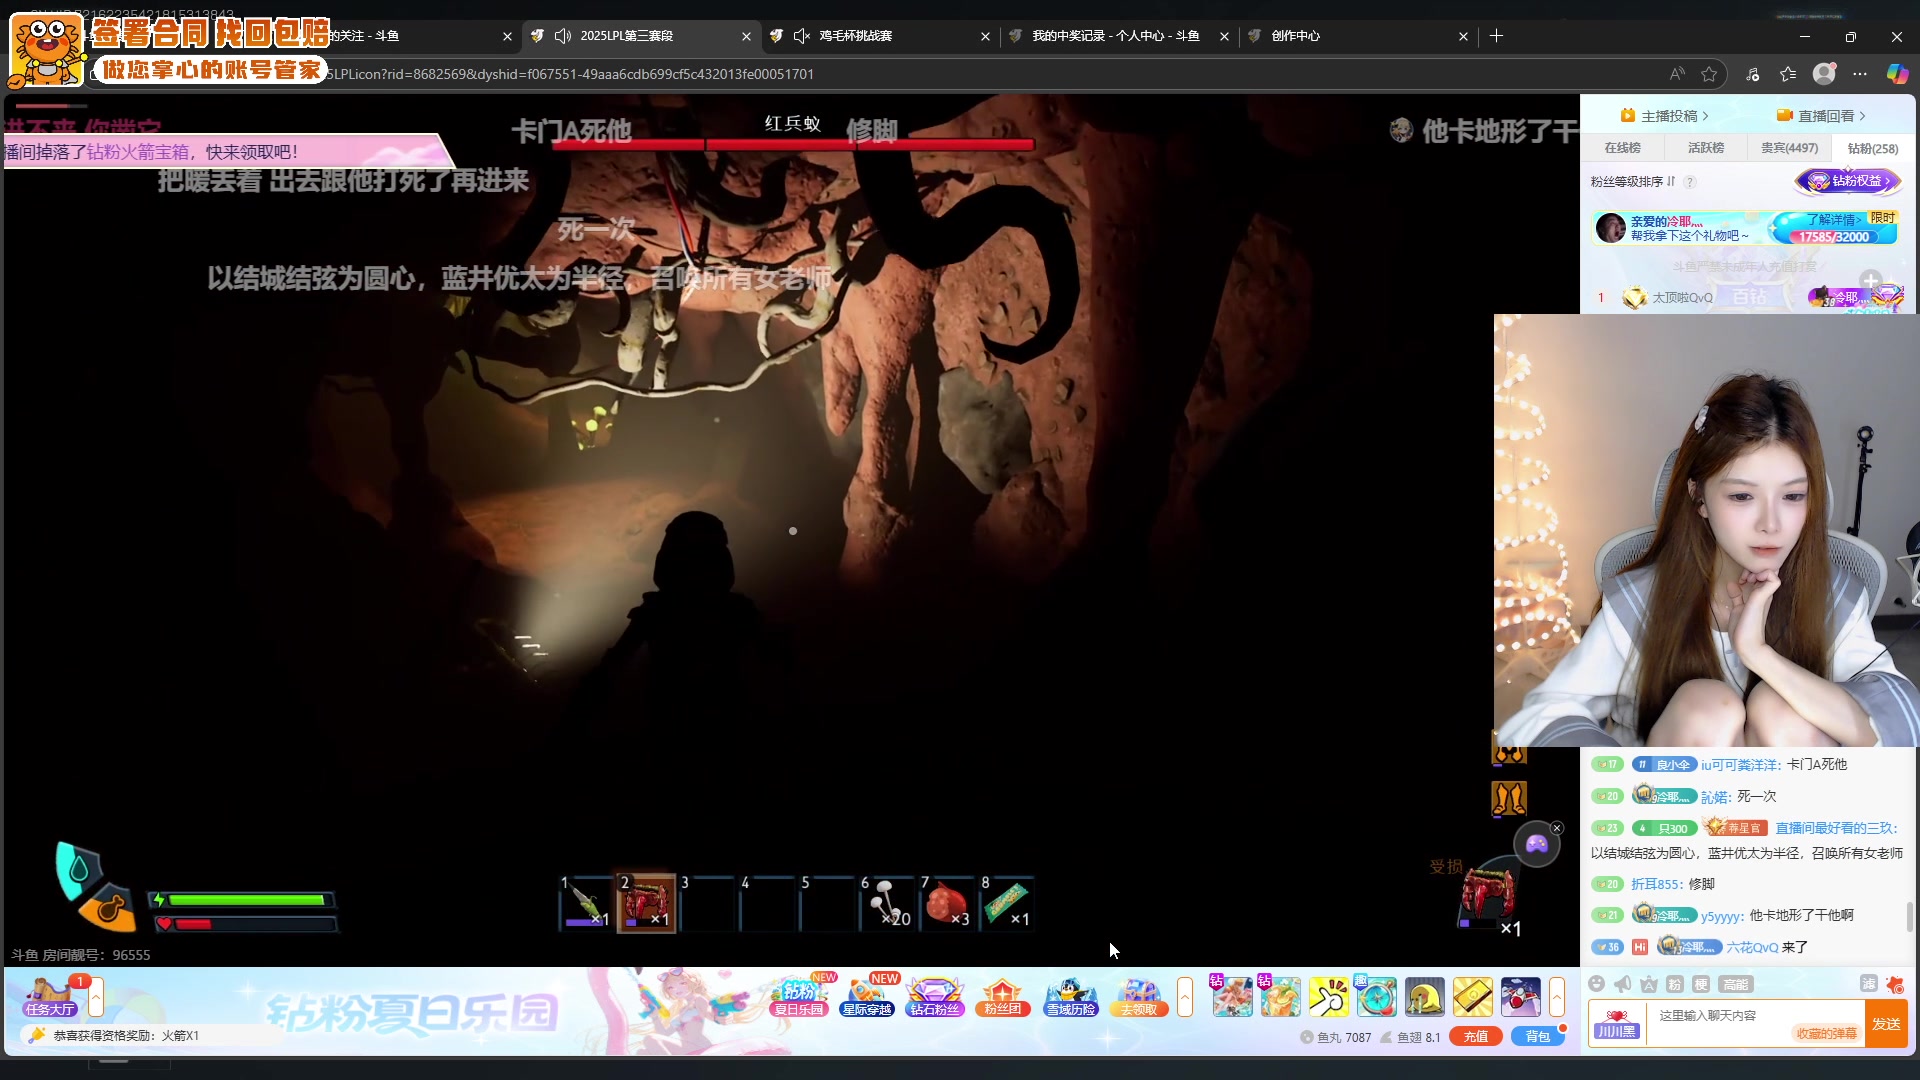Screen dimensions: 1920x1080
Task: Click the chat panel scrollbar
Action: (x=1911, y=916)
